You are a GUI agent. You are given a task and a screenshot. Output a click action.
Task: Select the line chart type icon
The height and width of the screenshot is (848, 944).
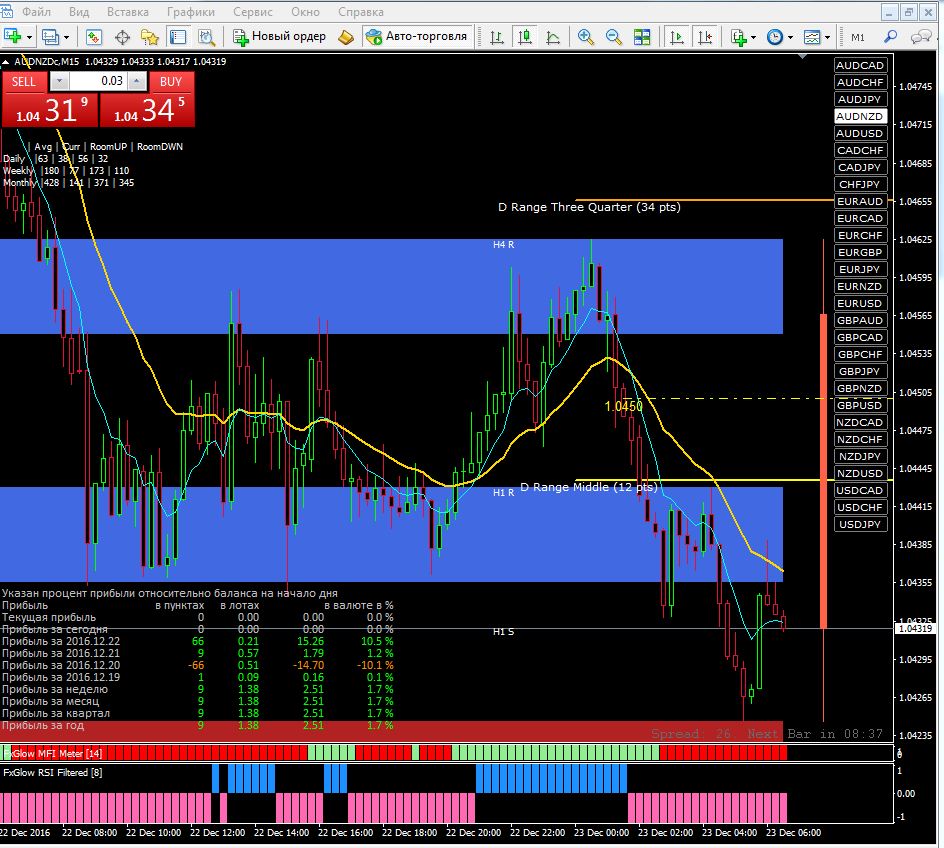(x=553, y=37)
